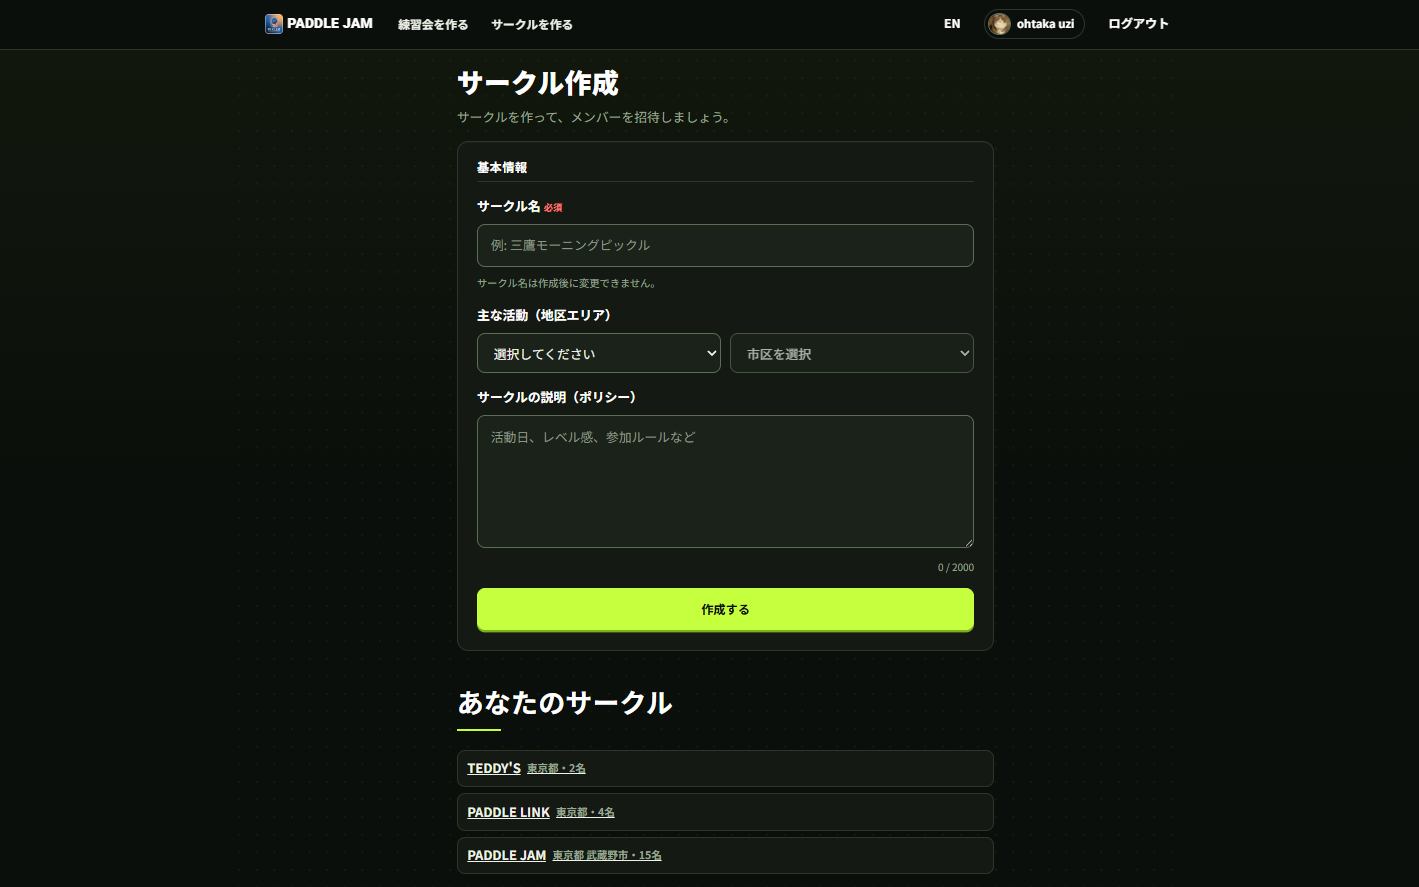The height and width of the screenshot is (887, 1419).
Task: Open the ohtaka uzi profile avatar
Action: (999, 24)
